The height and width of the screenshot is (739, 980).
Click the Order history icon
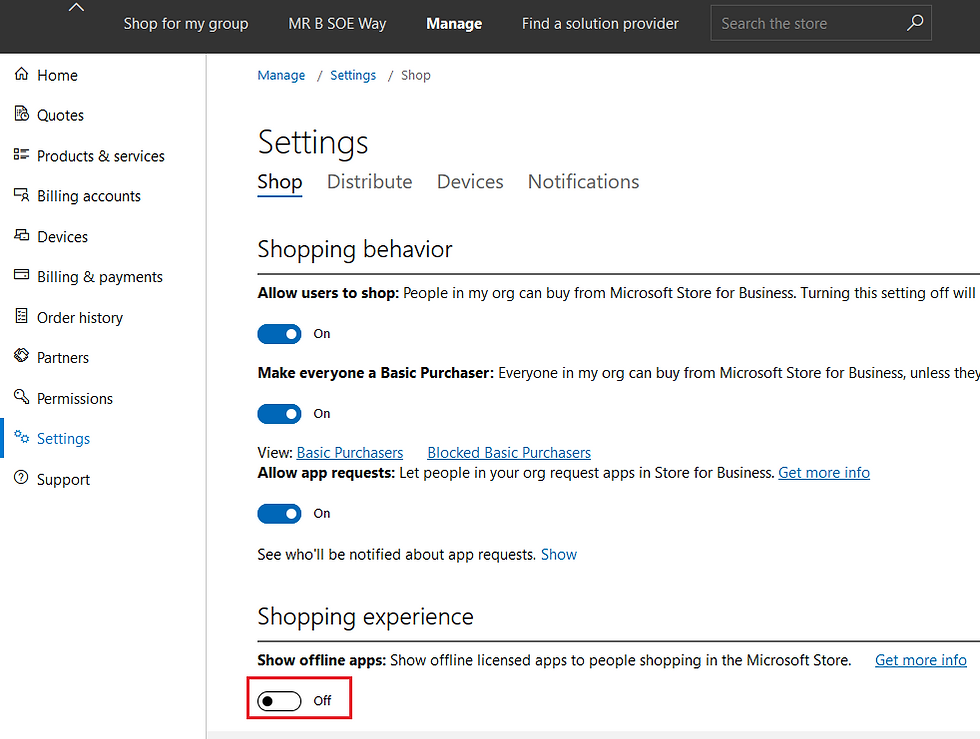(x=22, y=316)
